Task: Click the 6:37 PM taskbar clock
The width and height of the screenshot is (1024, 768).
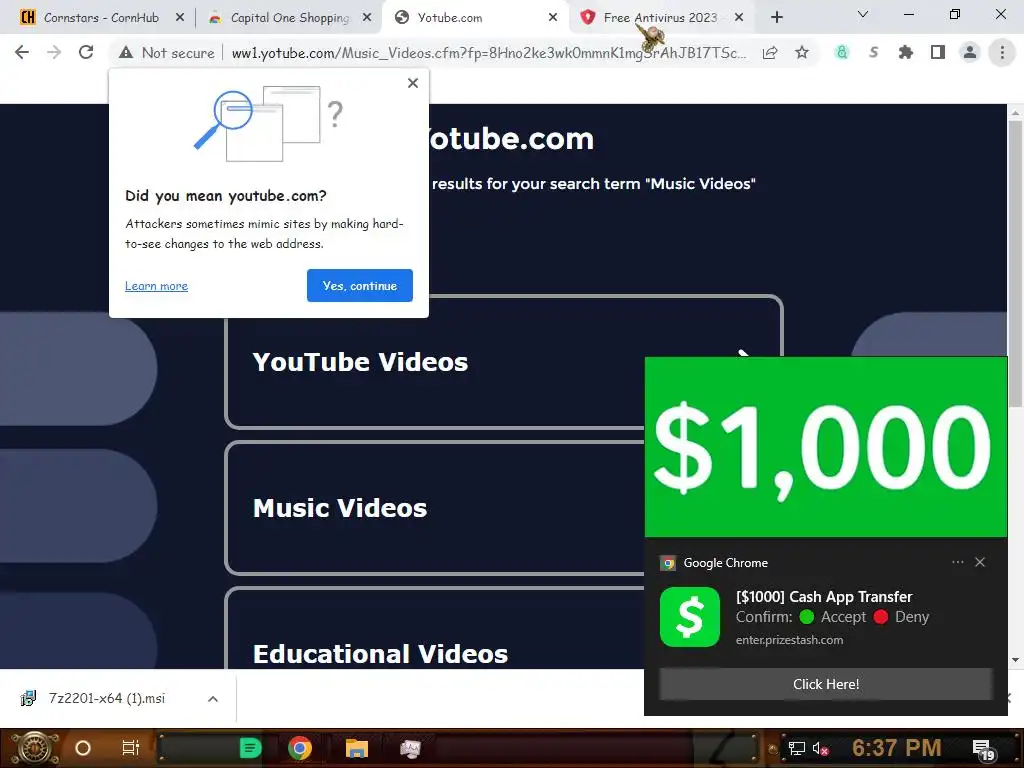Action: pyautogui.click(x=897, y=747)
